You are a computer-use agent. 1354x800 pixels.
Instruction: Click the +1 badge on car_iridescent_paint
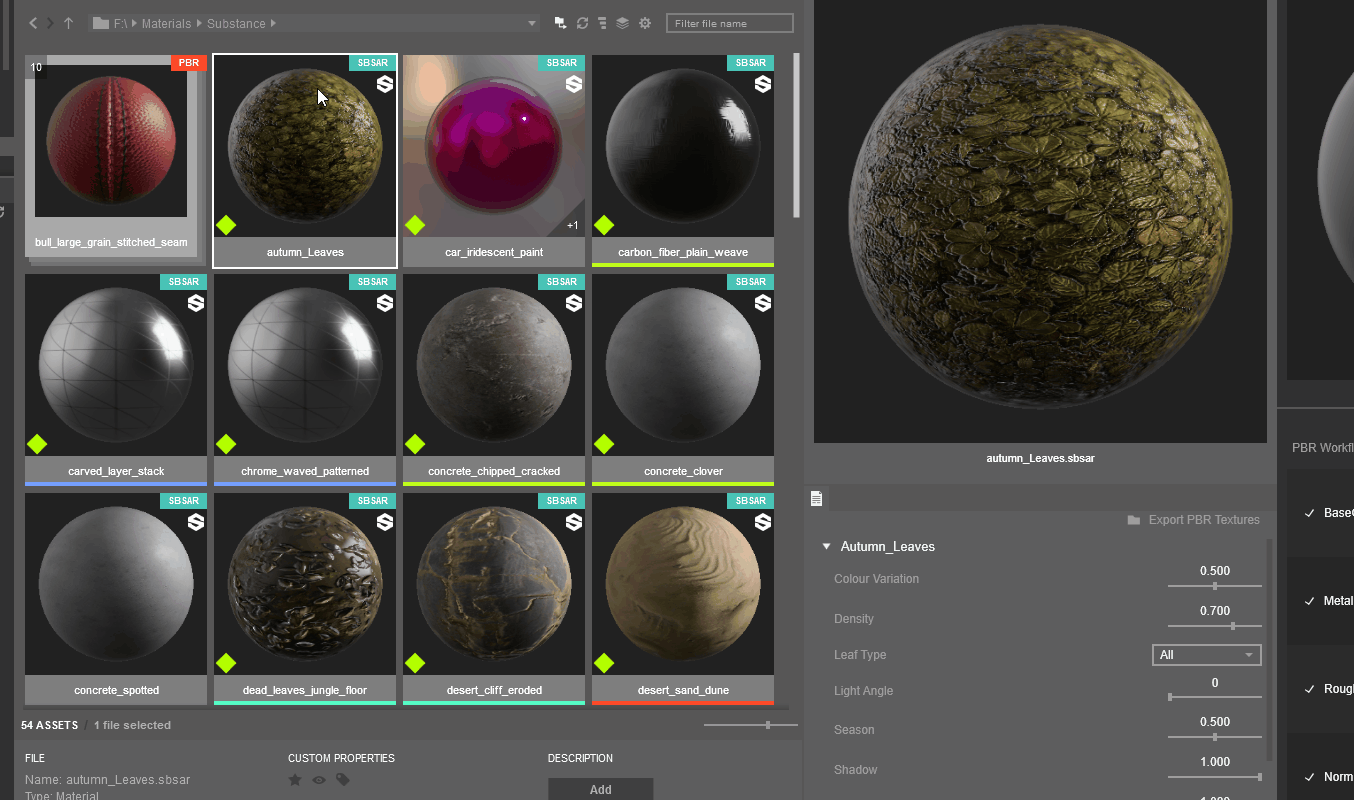[x=572, y=225]
